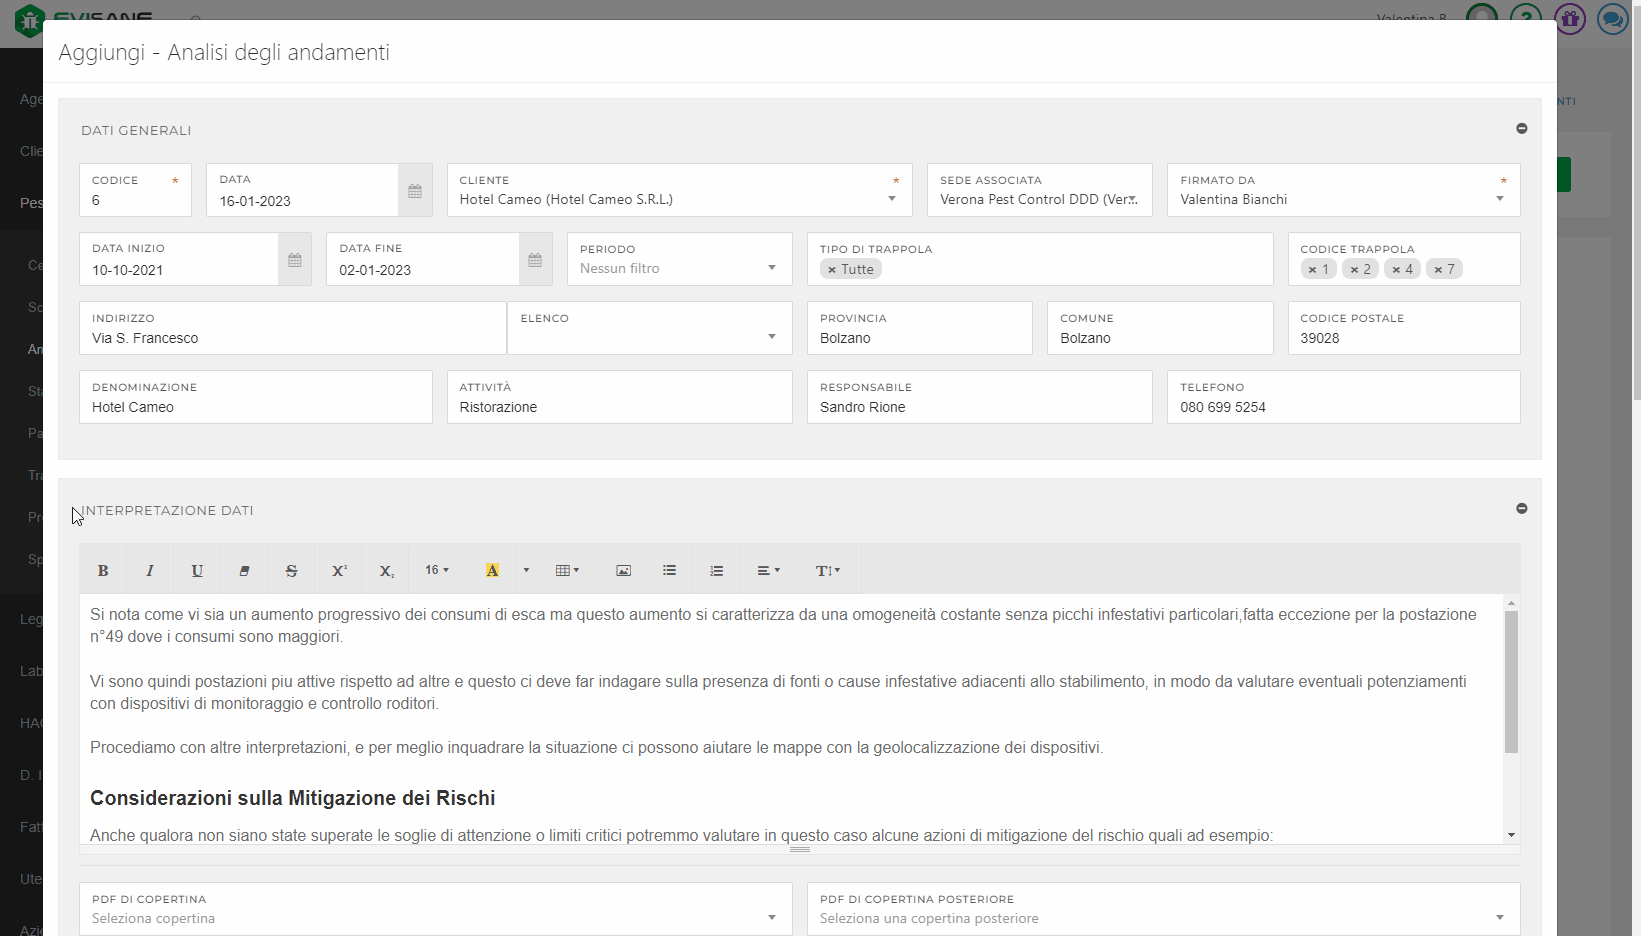
Task: Open the table insert menu
Action: [567, 571]
